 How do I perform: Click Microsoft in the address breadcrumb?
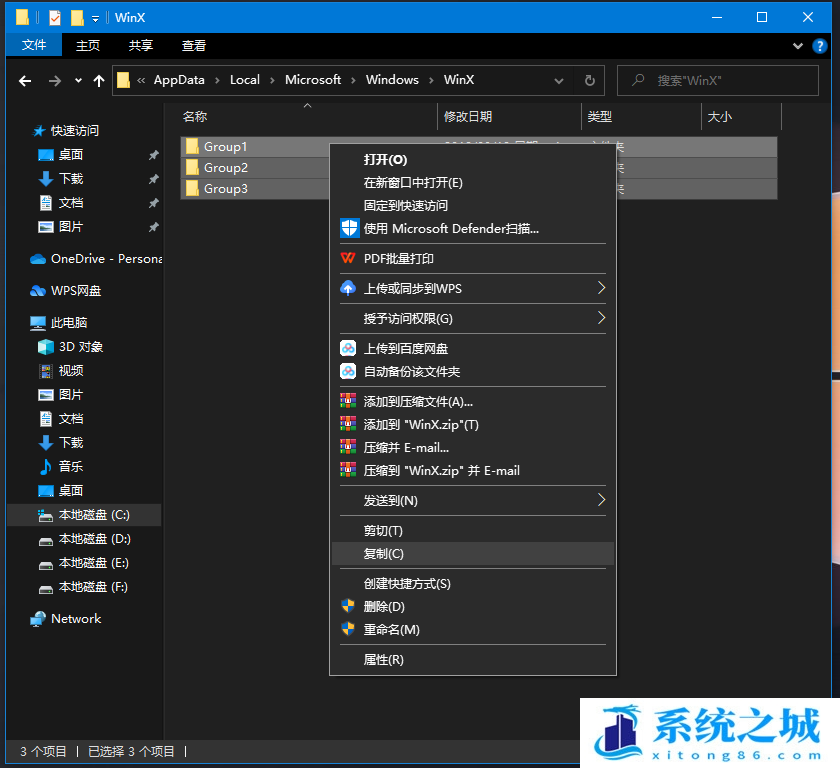click(x=313, y=80)
